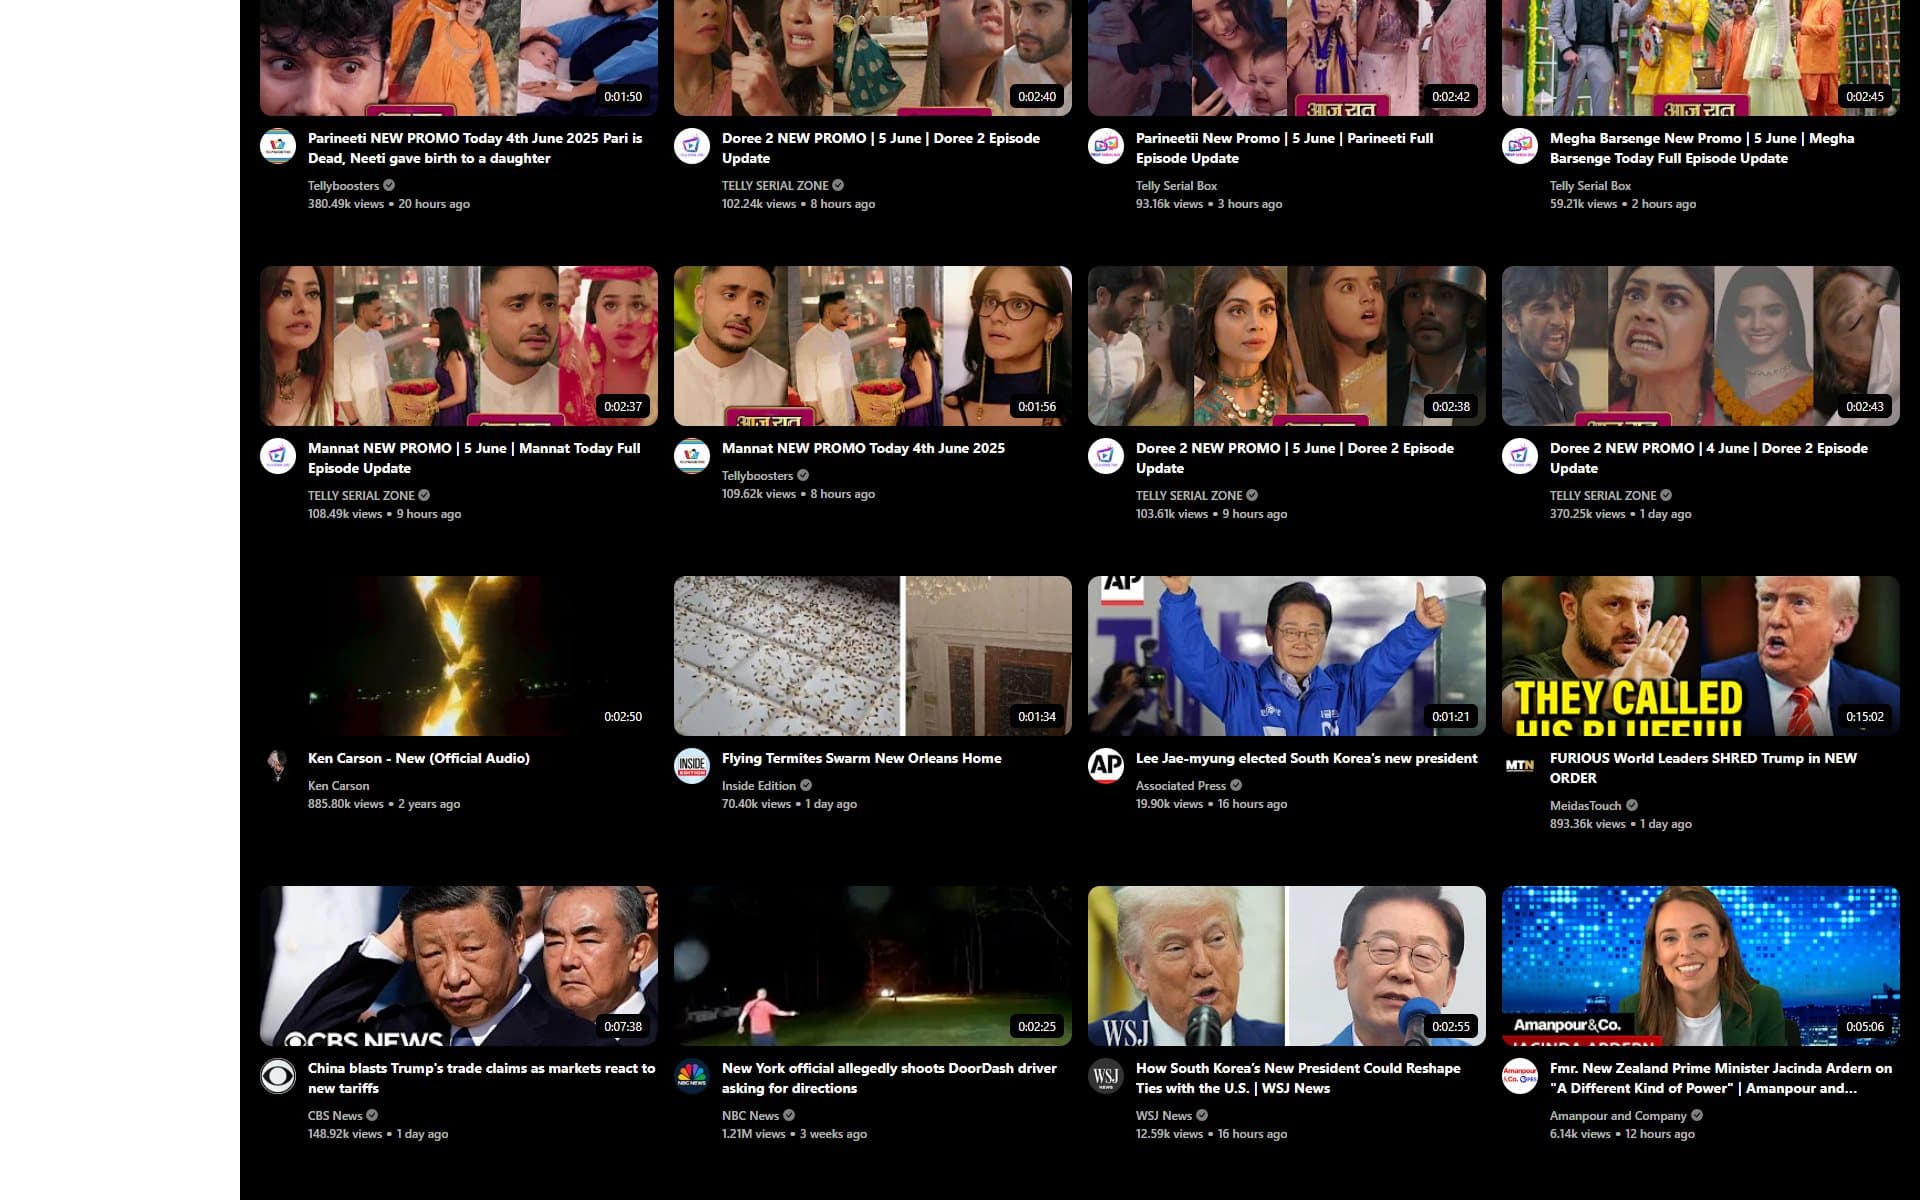The width and height of the screenshot is (1920, 1200).
Task: Open MeidasTouch channel name link
Action: pyautogui.click(x=1586, y=805)
